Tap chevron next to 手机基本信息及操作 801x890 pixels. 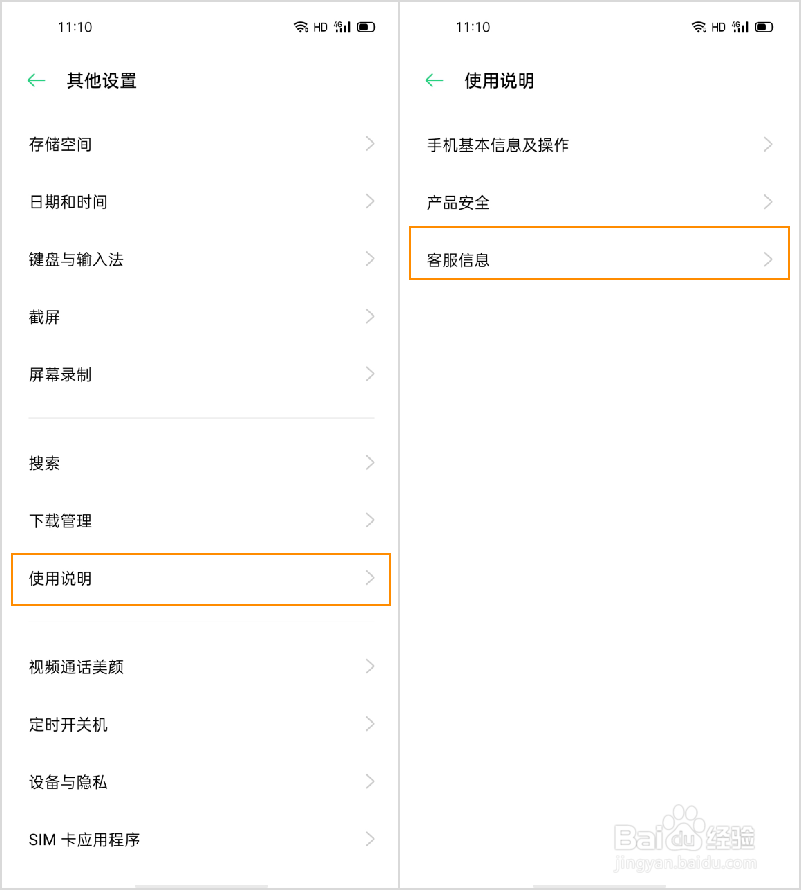click(x=768, y=145)
